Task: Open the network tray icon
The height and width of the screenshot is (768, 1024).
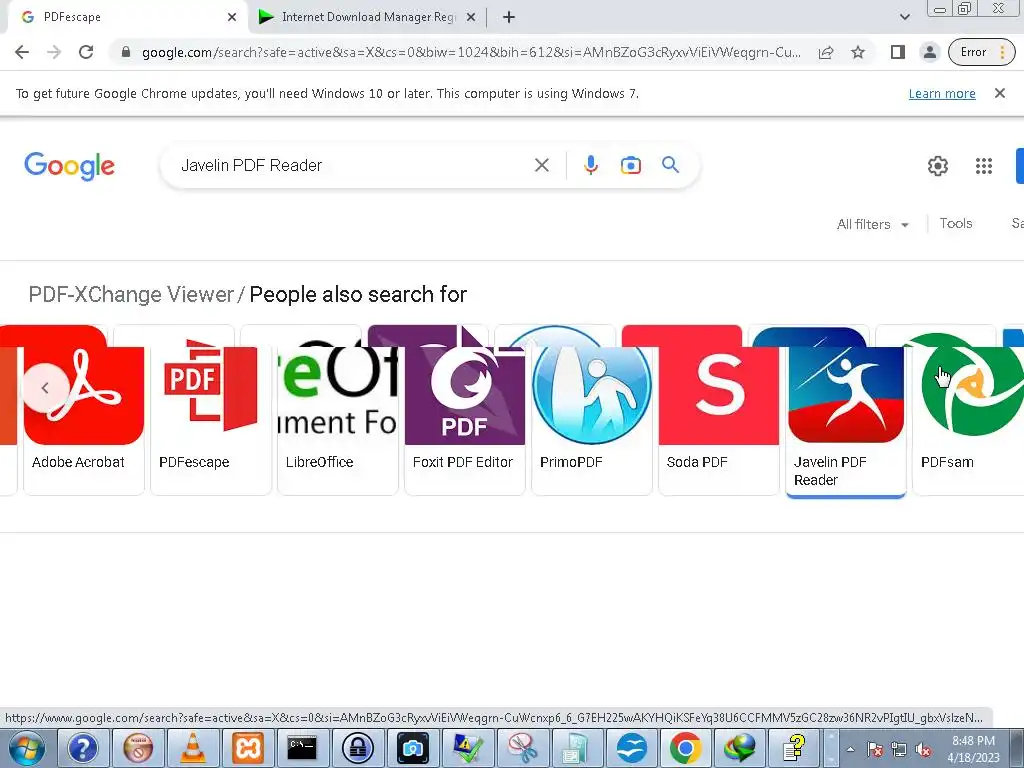Action: pos(899,750)
